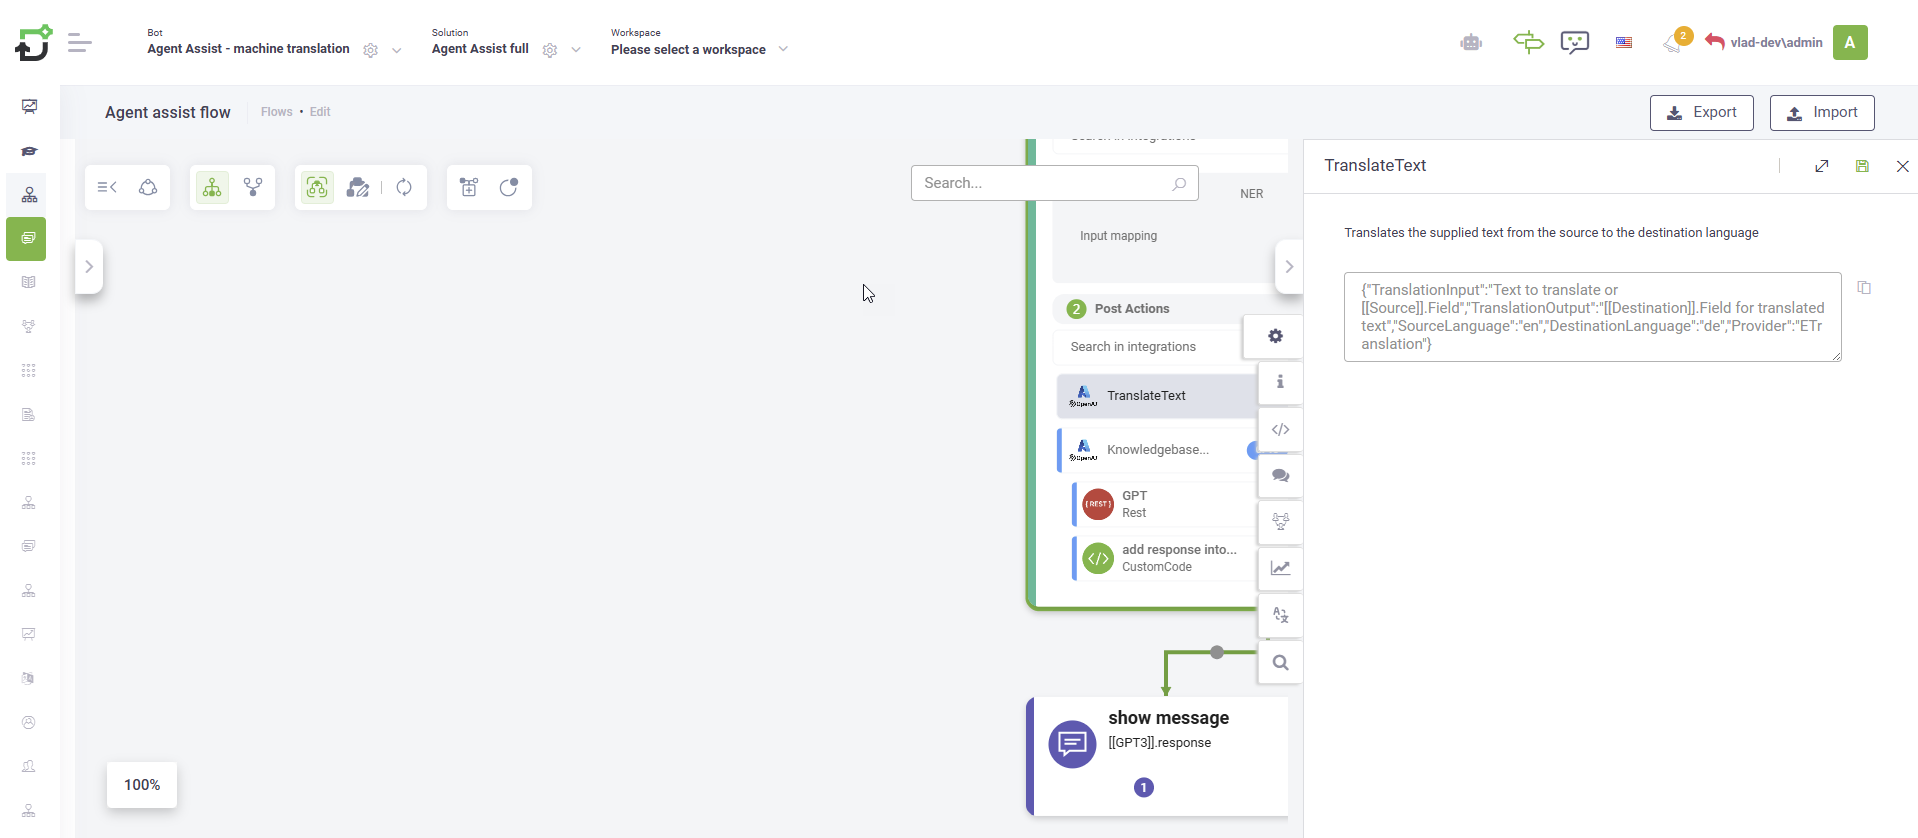The height and width of the screenshot is (838, 1918).
Task: Toggle the Knowledgebase integration switch
Action: coord(1253,450)
